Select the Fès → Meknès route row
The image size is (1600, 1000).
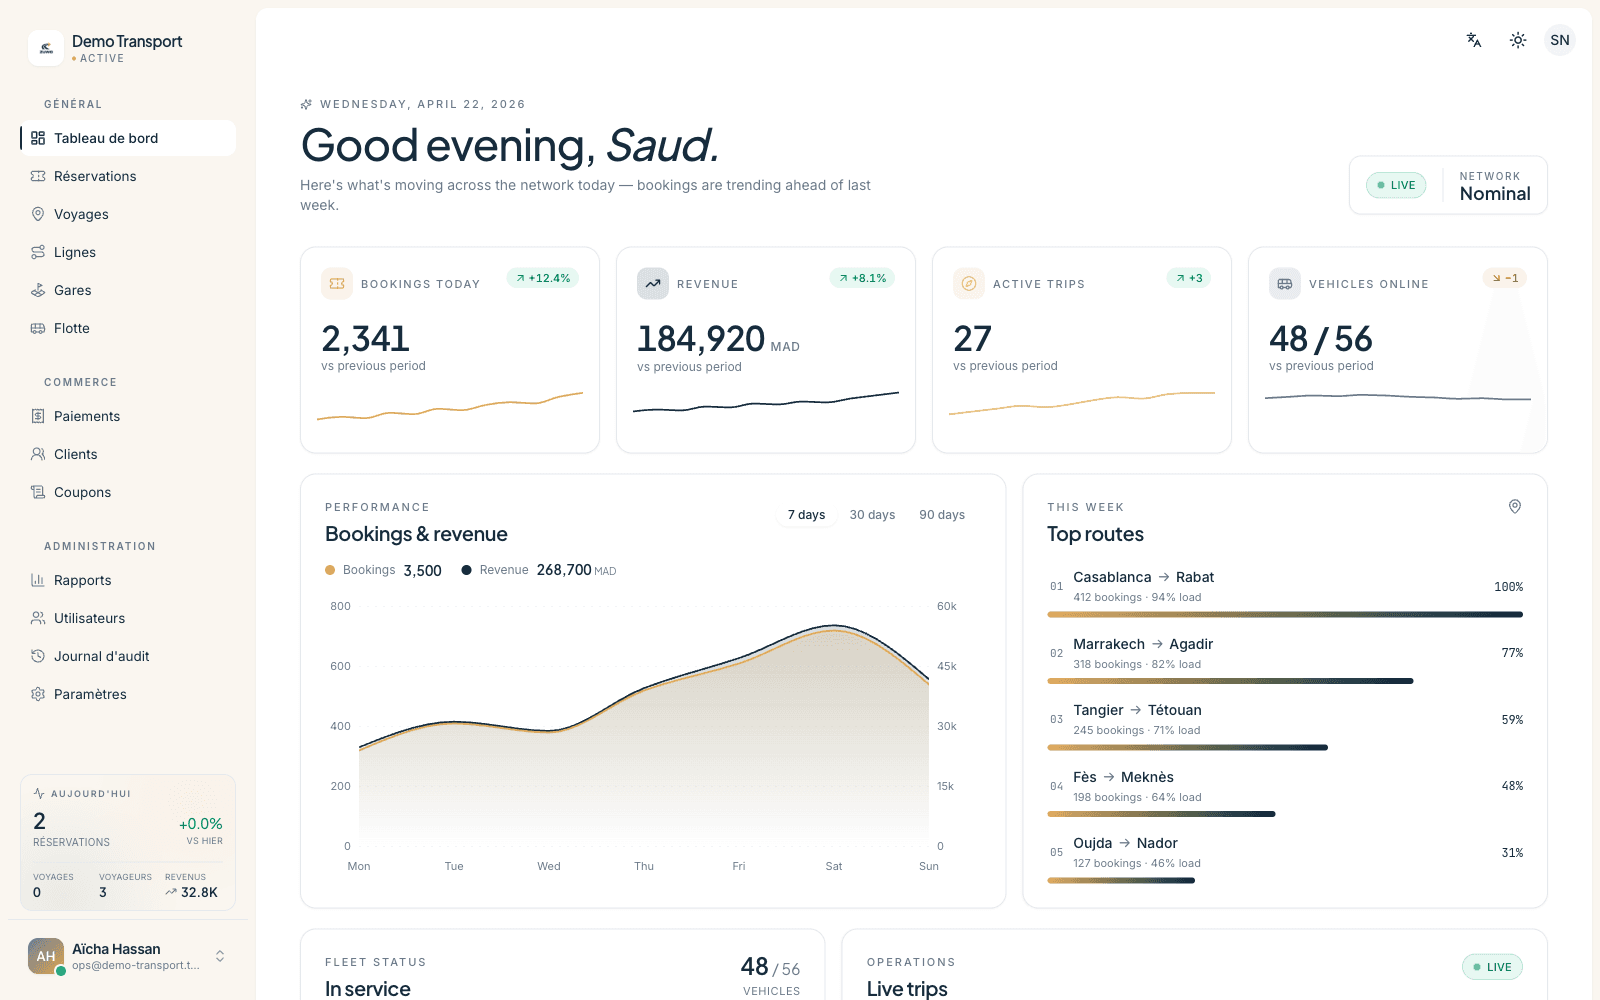tap(1285, 793)
